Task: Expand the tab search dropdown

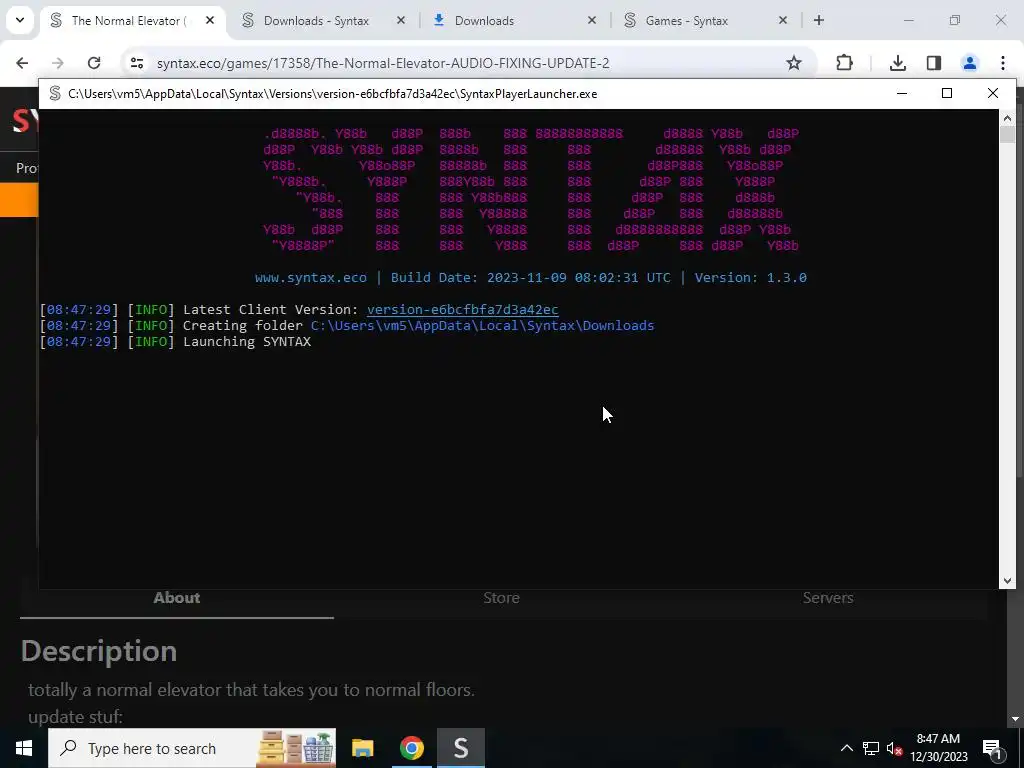Action: pos(20,20)
